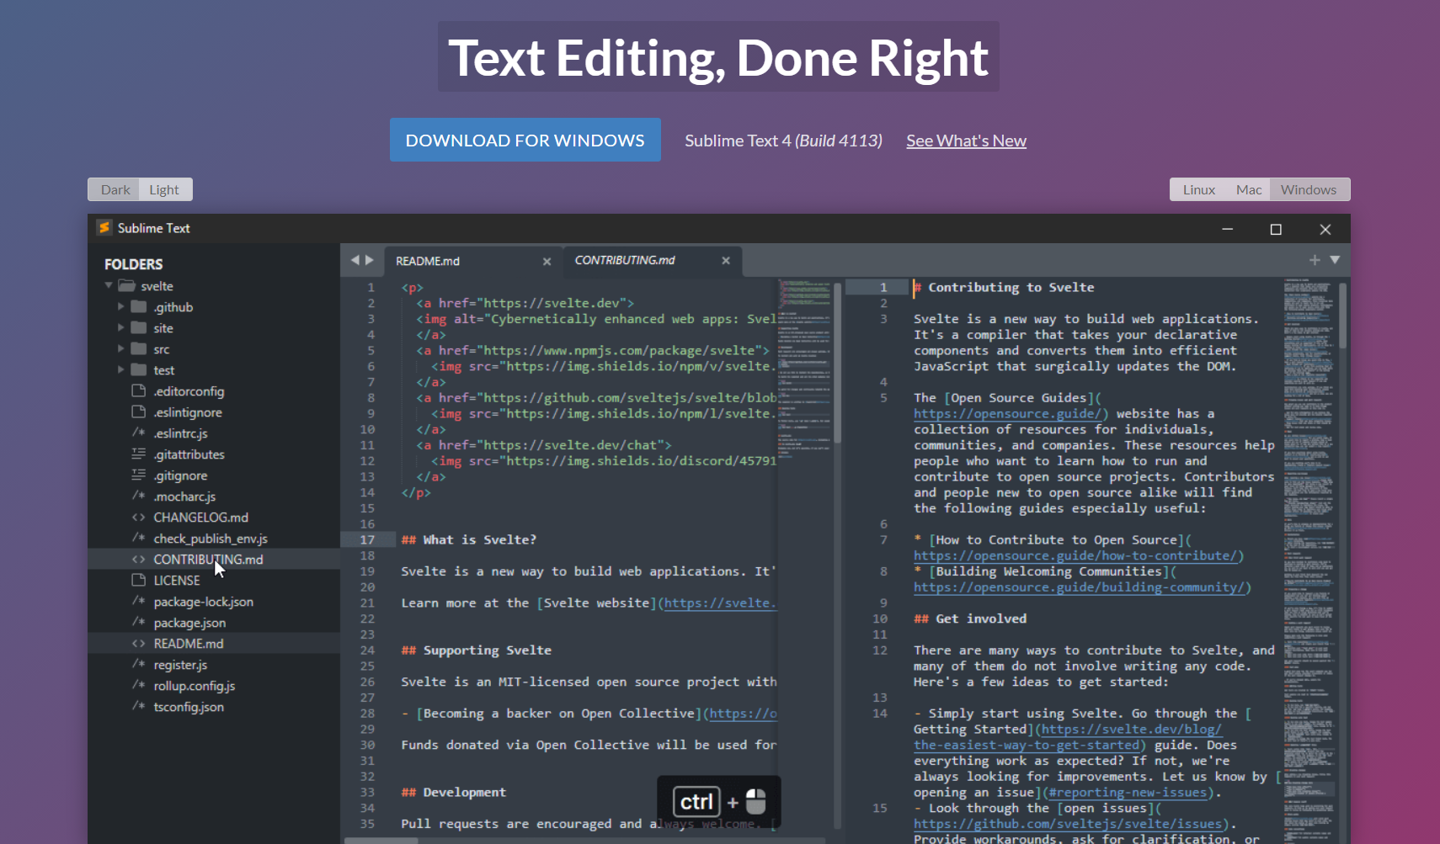Click the 'What is Svelte?' heading line
1440x844 pixels.
[x=469, y=539]
